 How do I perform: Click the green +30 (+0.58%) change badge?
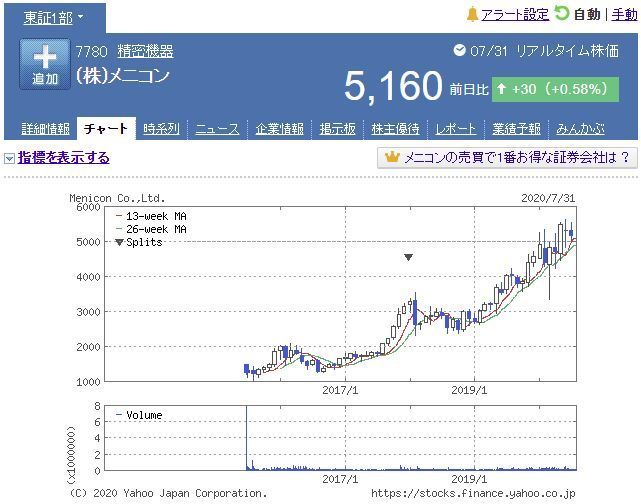(555, 89)
